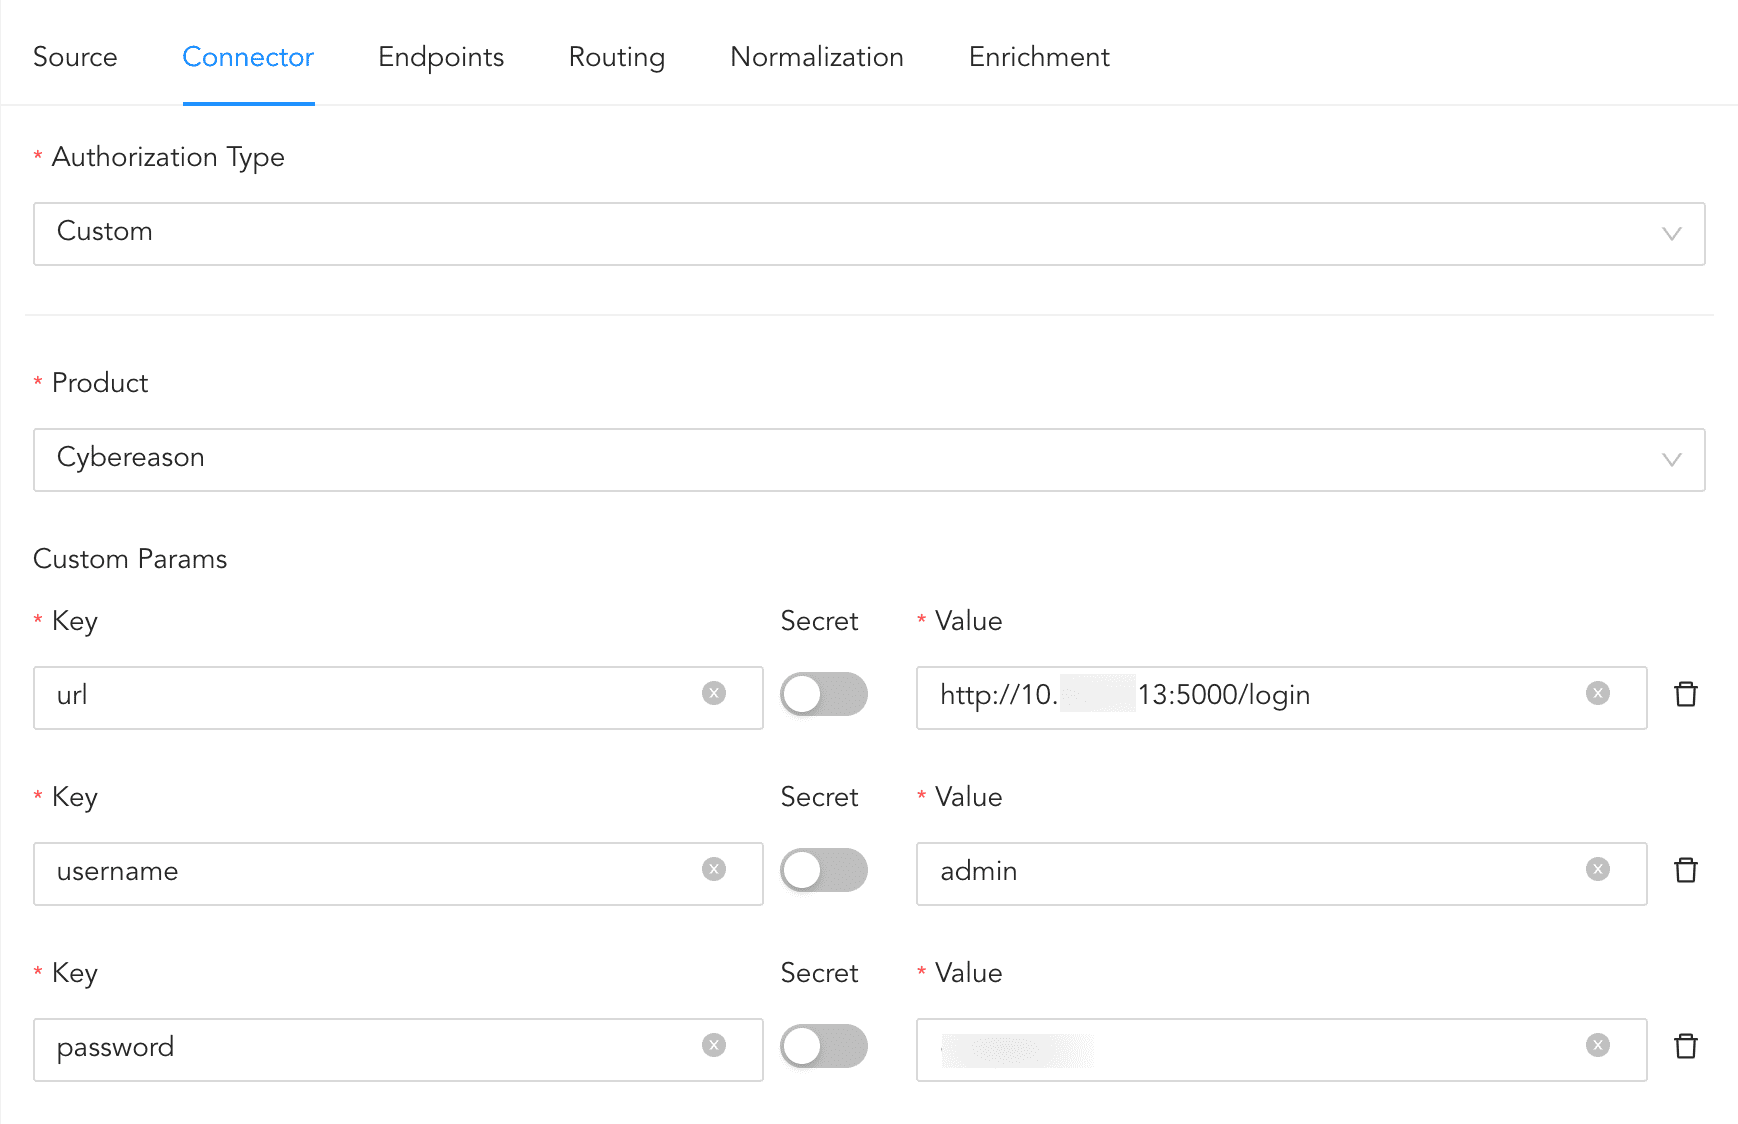Viewport: 1738px width, 1124px height.
Task: Open the Source tab
Action: (75, 57)
